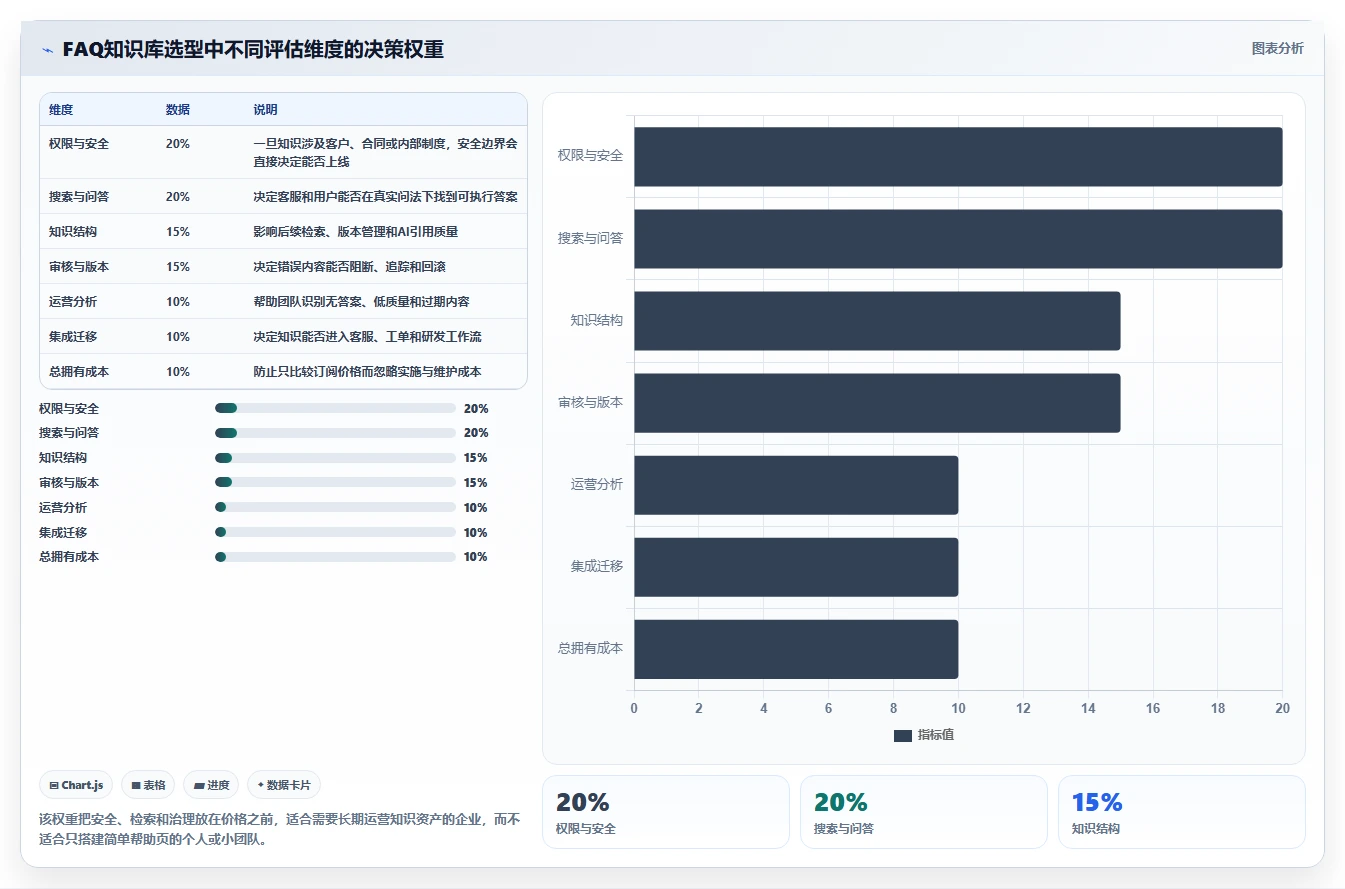
Task: Click the 知识结构 progress bar
Action: coord(335,458)
